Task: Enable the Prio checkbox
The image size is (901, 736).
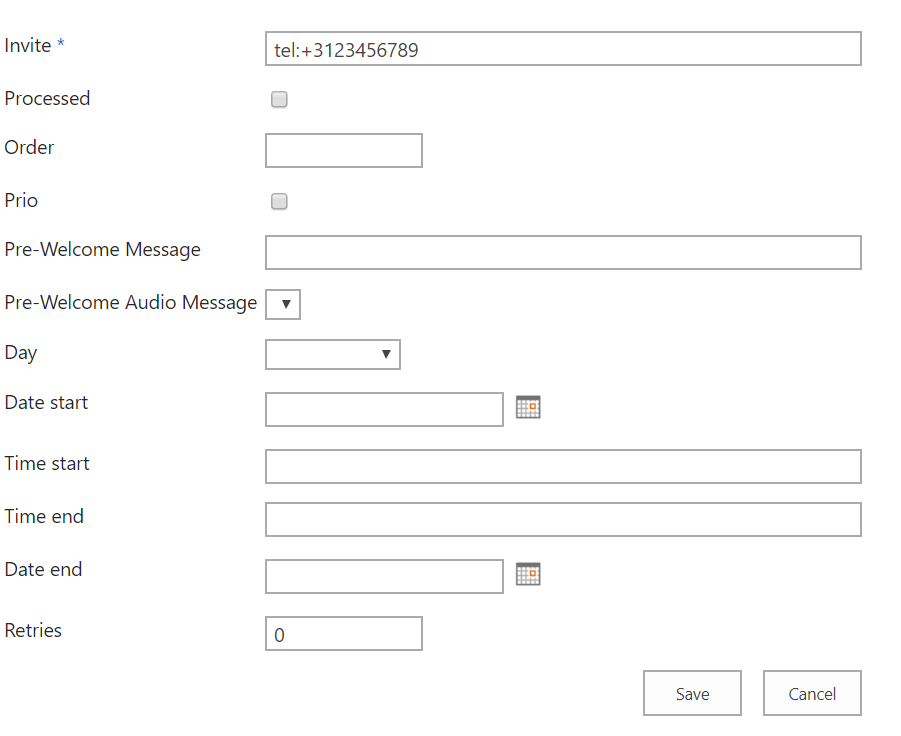Action: [280, 202]
